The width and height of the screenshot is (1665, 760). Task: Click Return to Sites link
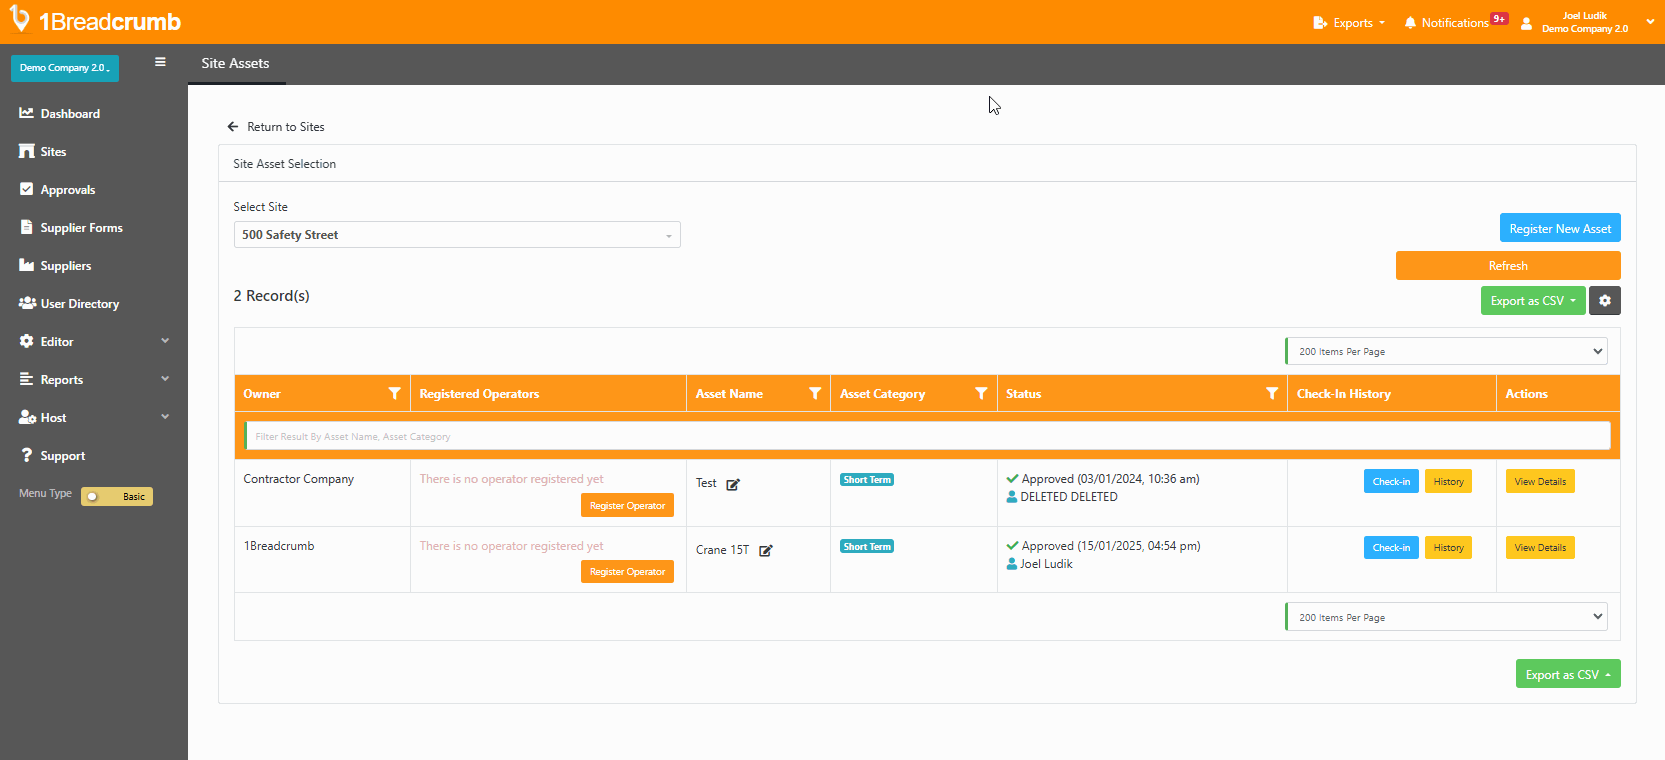[276, 127]
